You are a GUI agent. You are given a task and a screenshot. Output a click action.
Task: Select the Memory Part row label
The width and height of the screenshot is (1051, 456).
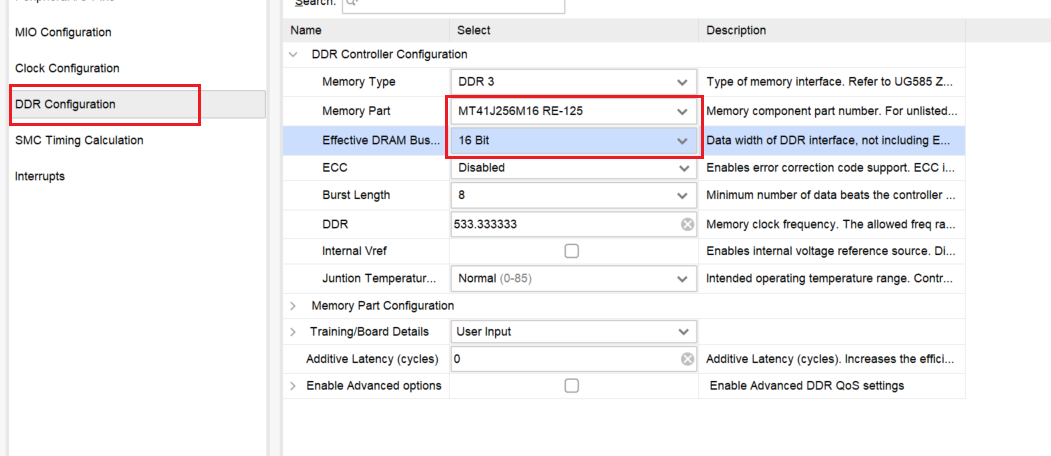click(356, 111)
